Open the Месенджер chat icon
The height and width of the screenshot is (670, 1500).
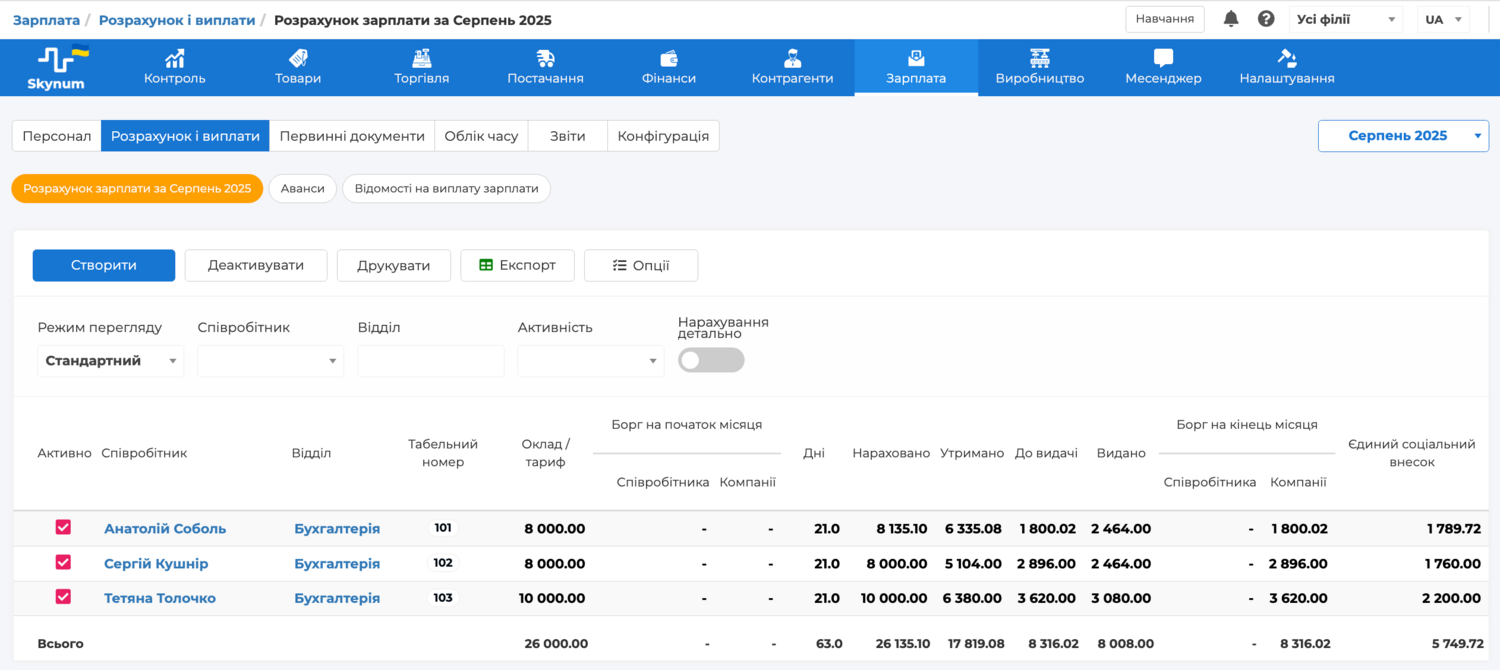coord(1163,58)
